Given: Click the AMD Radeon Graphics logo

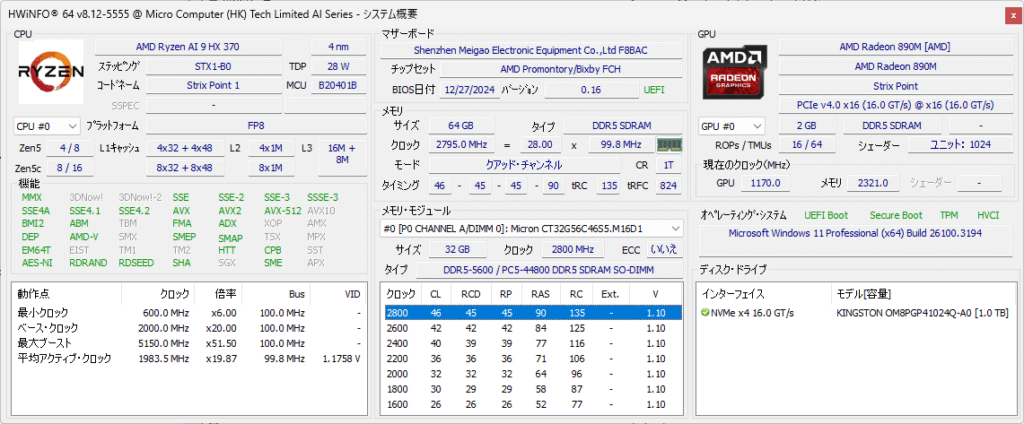Looking at the screenshot, I should pos(737,72).
